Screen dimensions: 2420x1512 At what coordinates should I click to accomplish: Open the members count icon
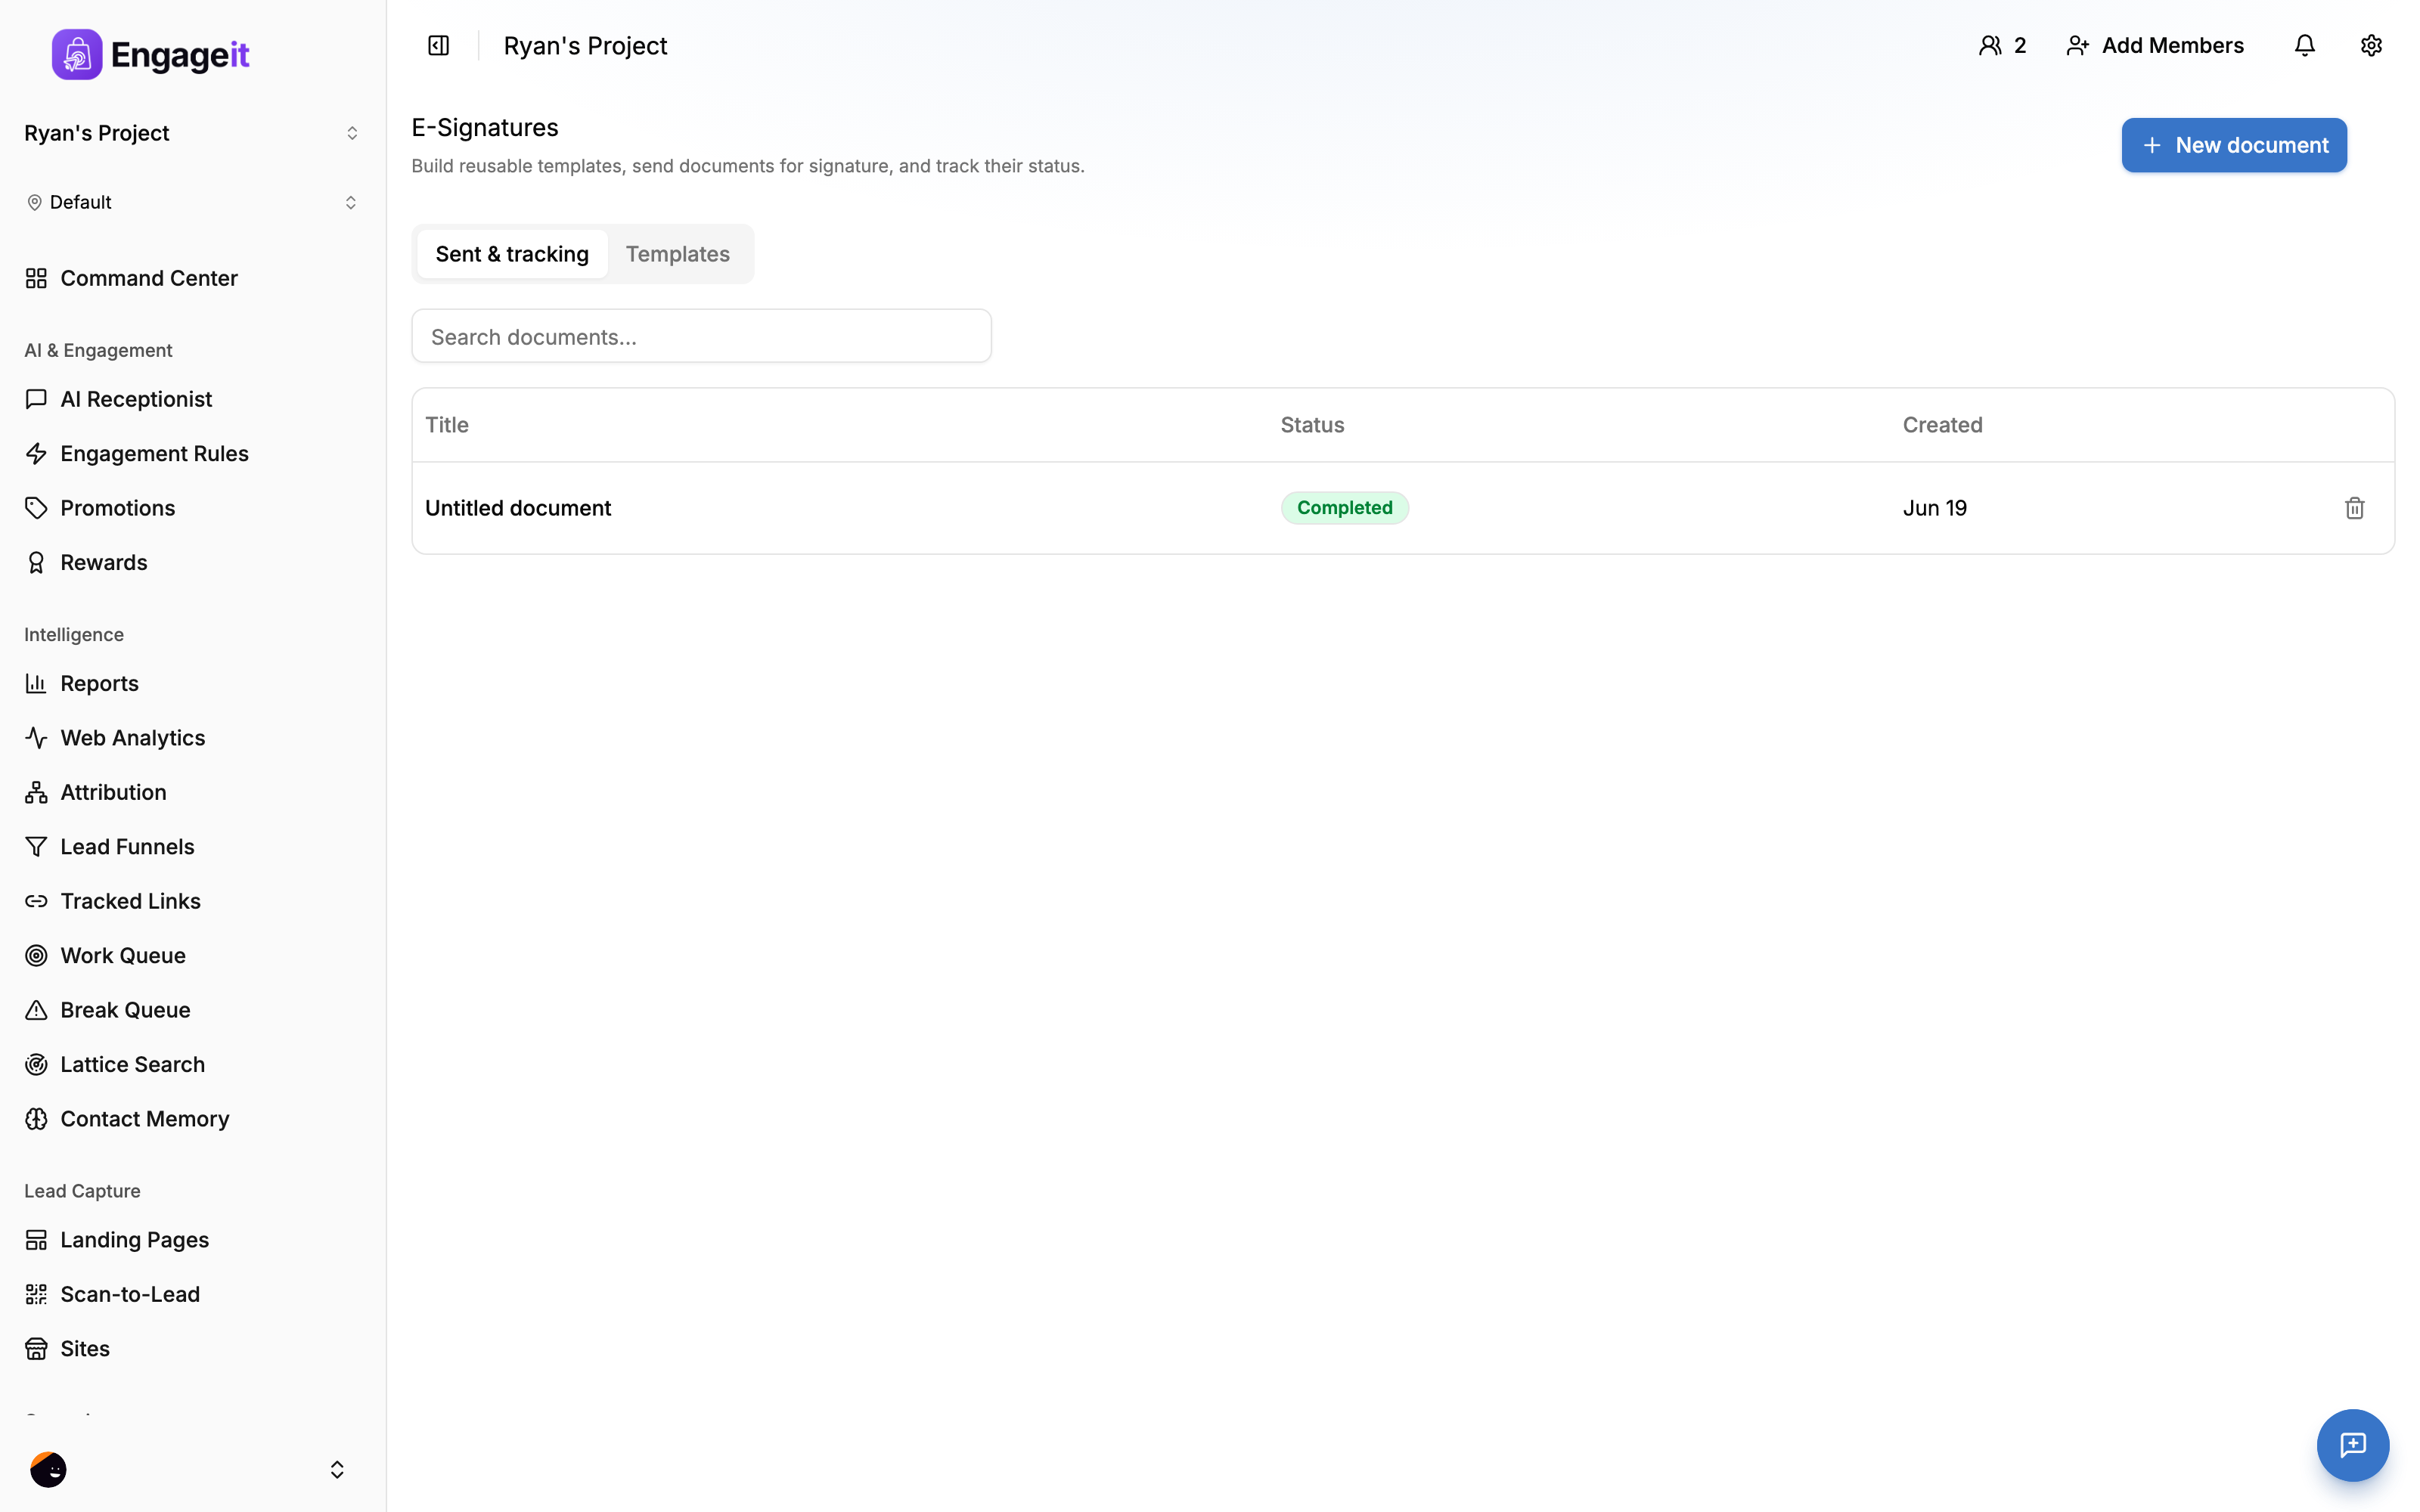(2002, 46)
